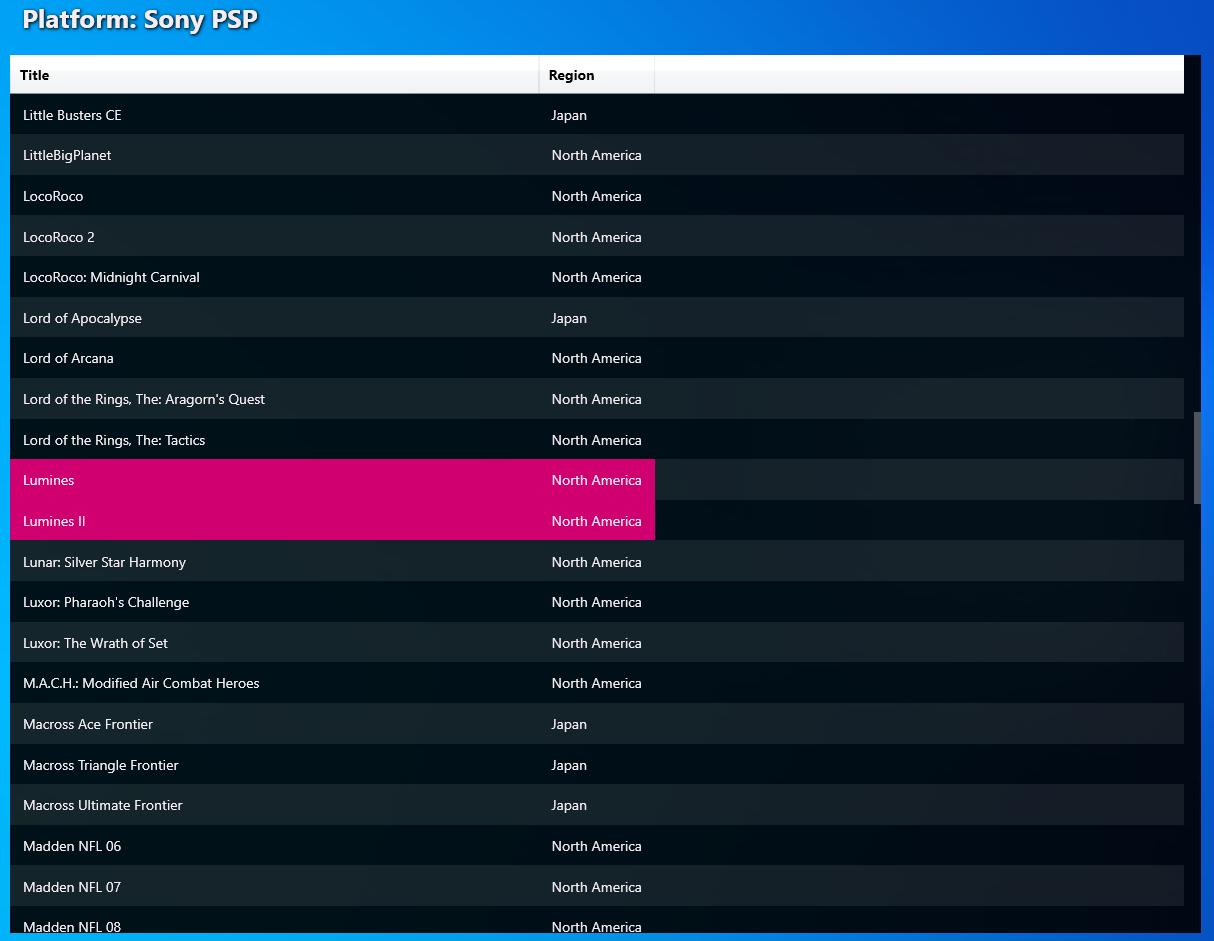The height and width of the screenshot is (941, 1214).
Task: Select M.A.C.H.: Modified Air Combat Heroes
Action: coord(141,683)
